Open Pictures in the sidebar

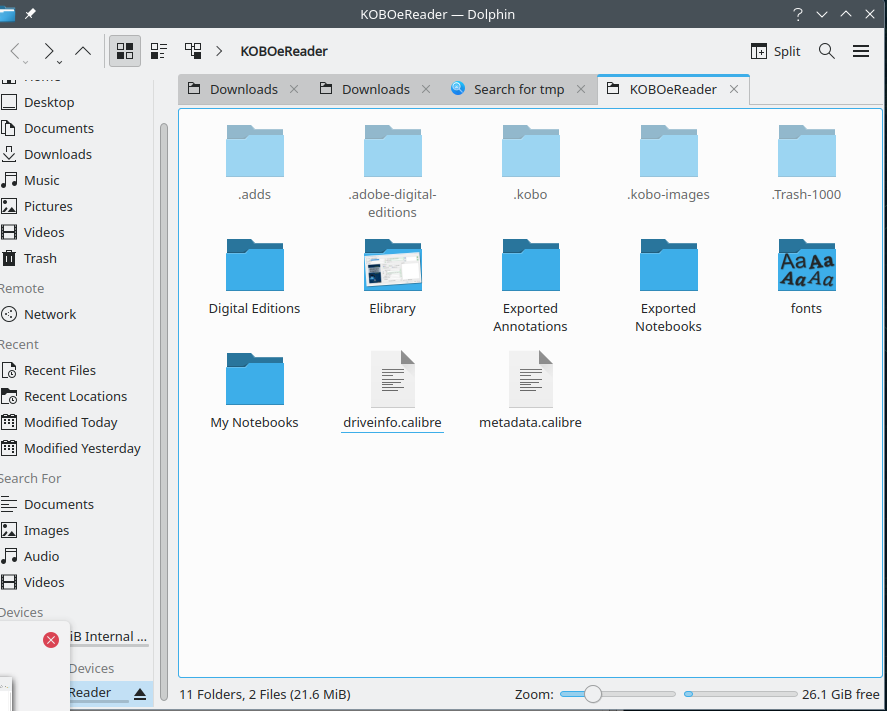coord(76,206)
